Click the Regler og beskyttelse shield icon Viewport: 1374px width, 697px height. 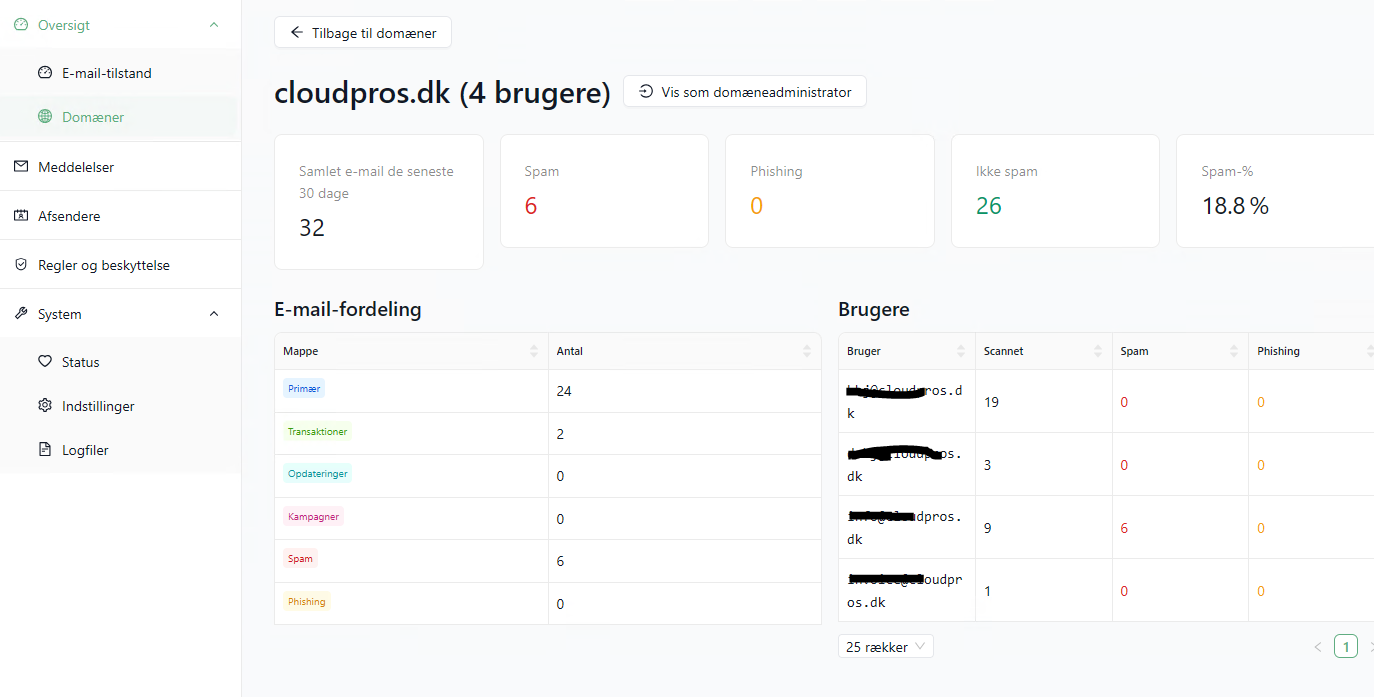point(21,265)
